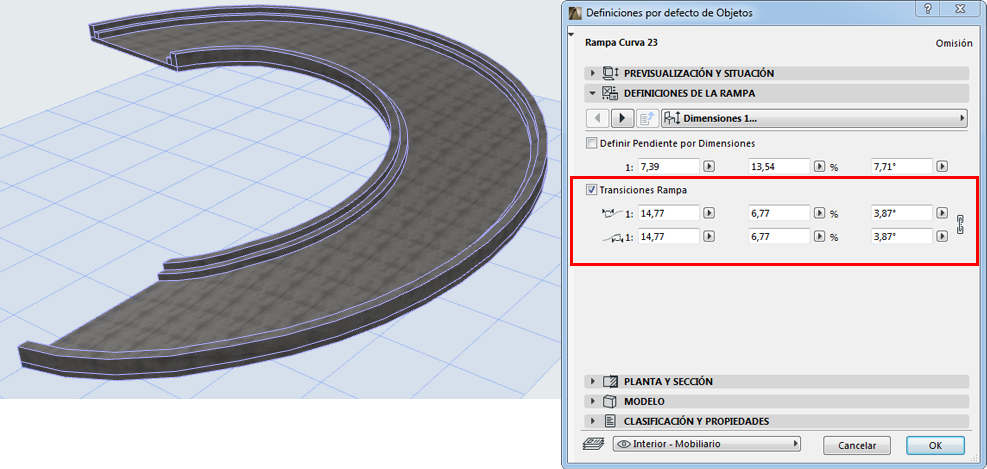Go to the previous settings page arrow
Viewport: 987px width, 469px height.
(x=597, y=118)
